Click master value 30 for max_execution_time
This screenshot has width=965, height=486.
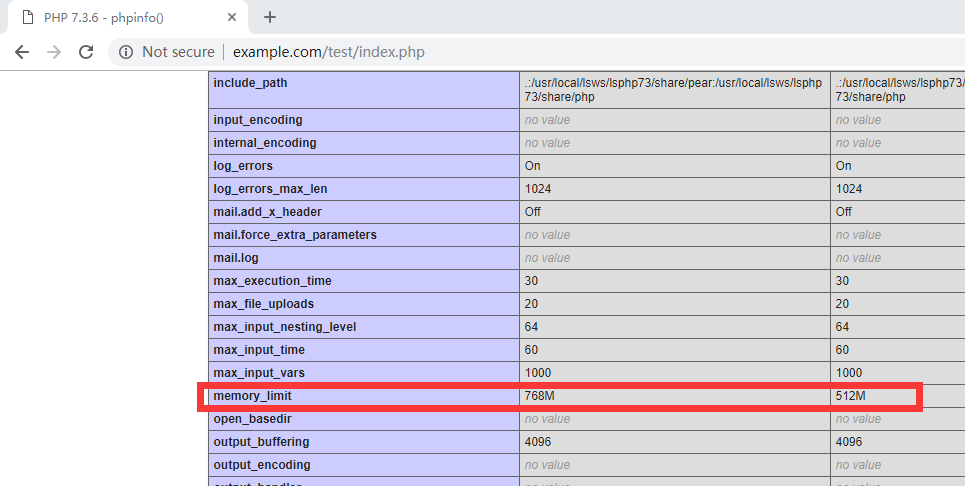842,281
